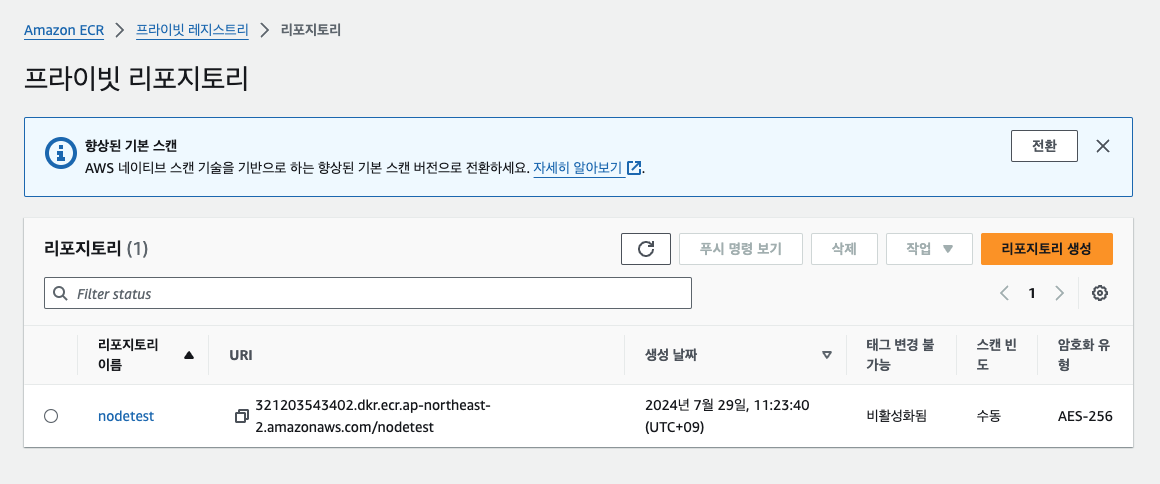The width and height of the screenshot is (1160, 484).
Task: Copy the nodetest URI with copy icon
Action: (x=241, y=417)
